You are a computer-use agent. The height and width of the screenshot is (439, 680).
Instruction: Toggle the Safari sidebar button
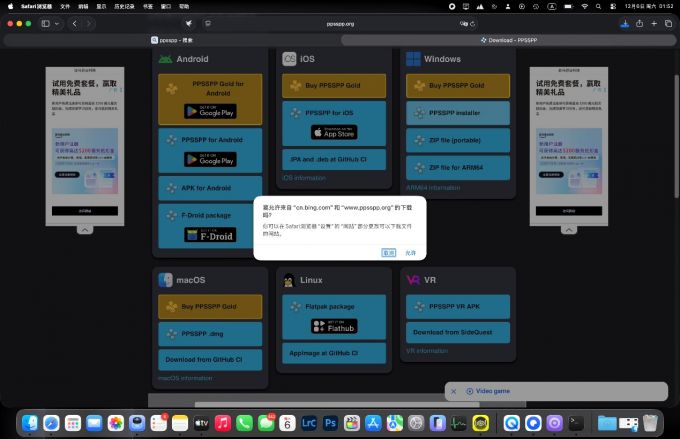(45, 23)
